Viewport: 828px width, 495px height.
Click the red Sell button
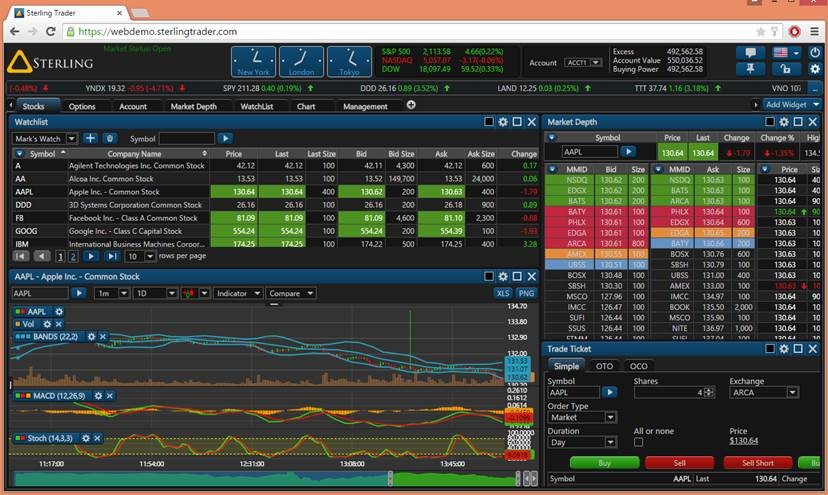[679, 463]
